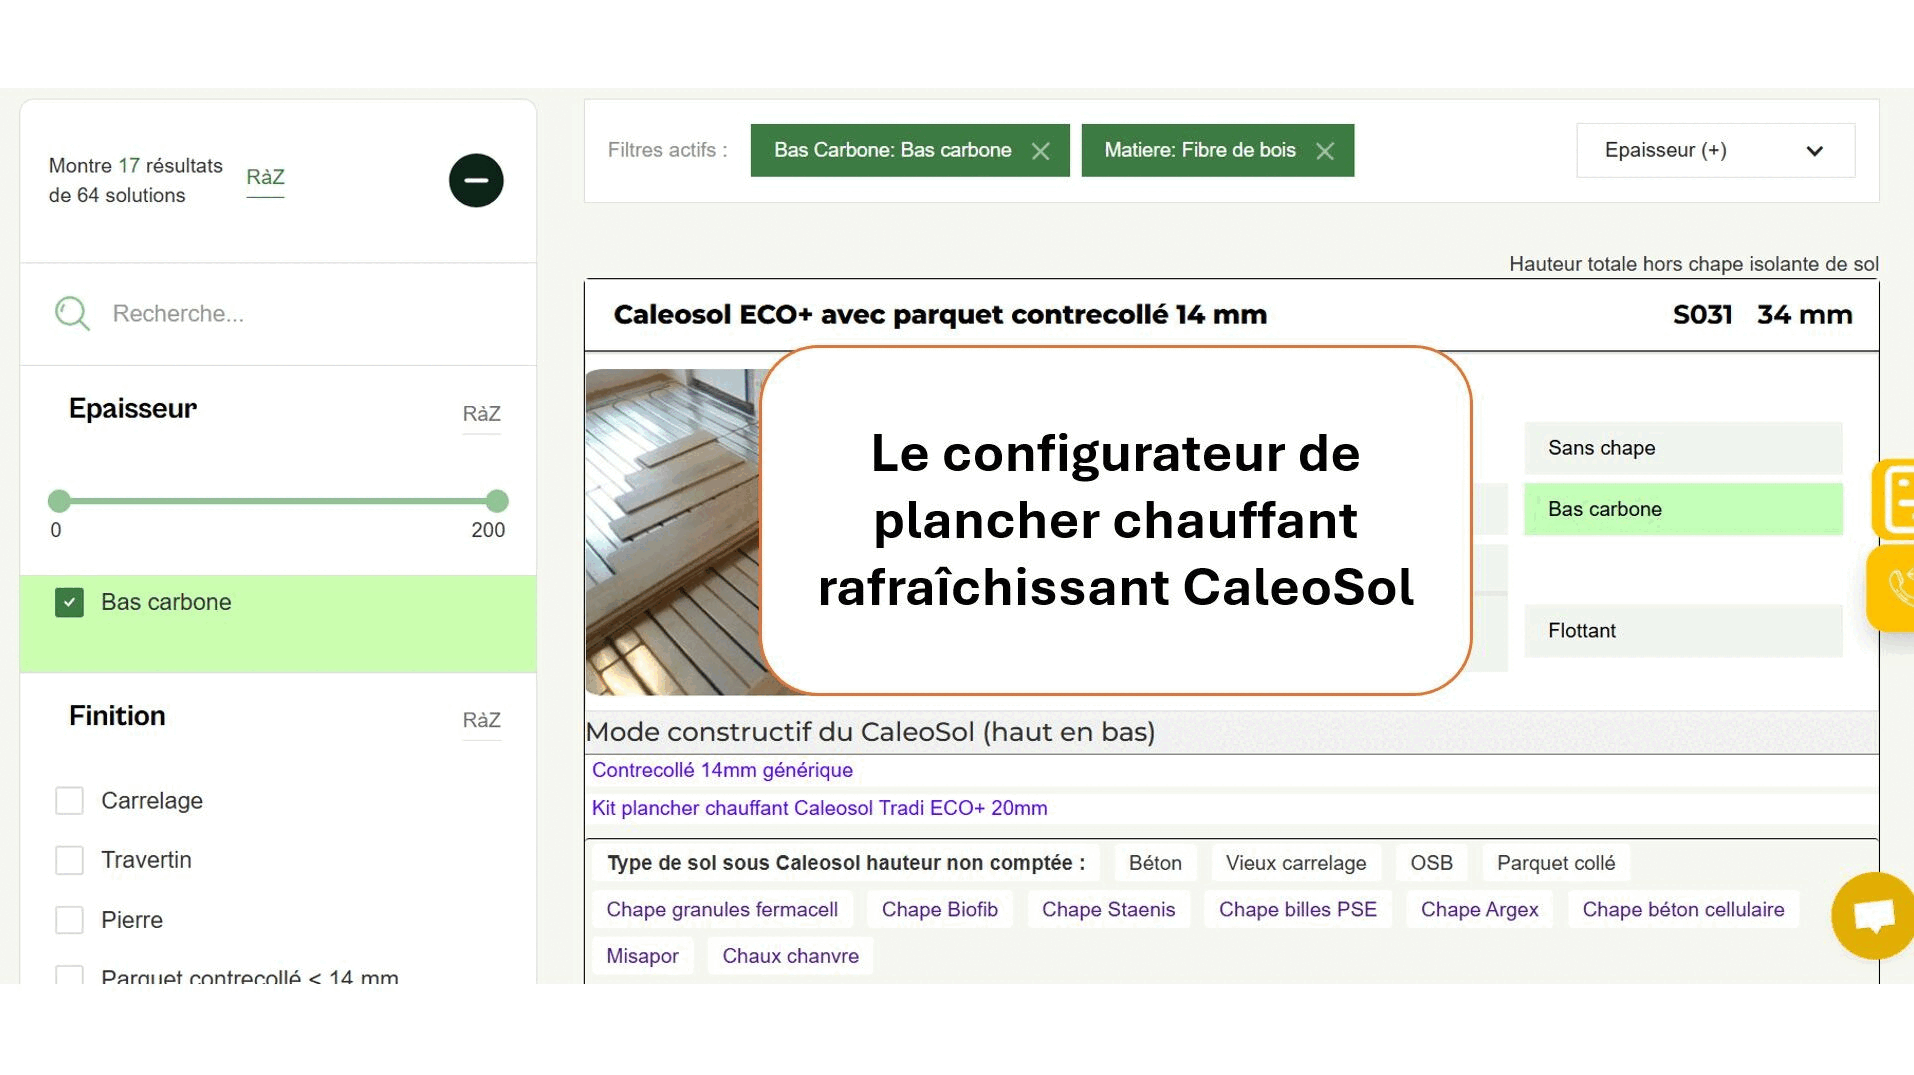Open the Caleosol parquet floor thumbnail

pos(673,532)
